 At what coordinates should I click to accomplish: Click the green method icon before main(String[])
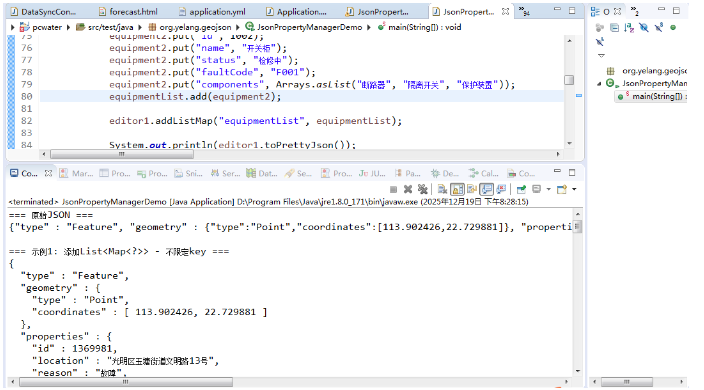coord(621,96)
